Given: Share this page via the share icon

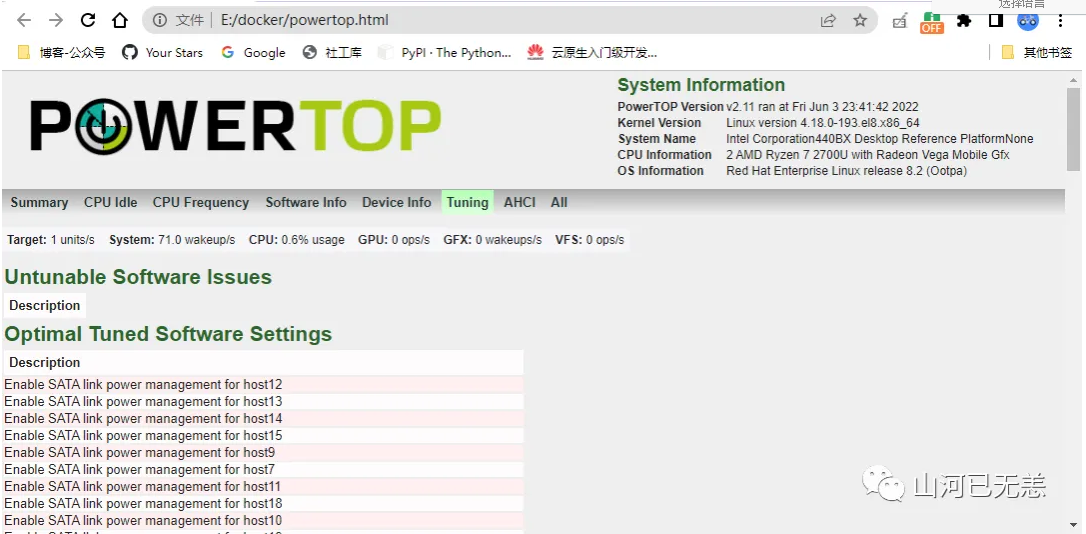Looking at the screenshot, I should pyautogui.click(x=828, y=20).
